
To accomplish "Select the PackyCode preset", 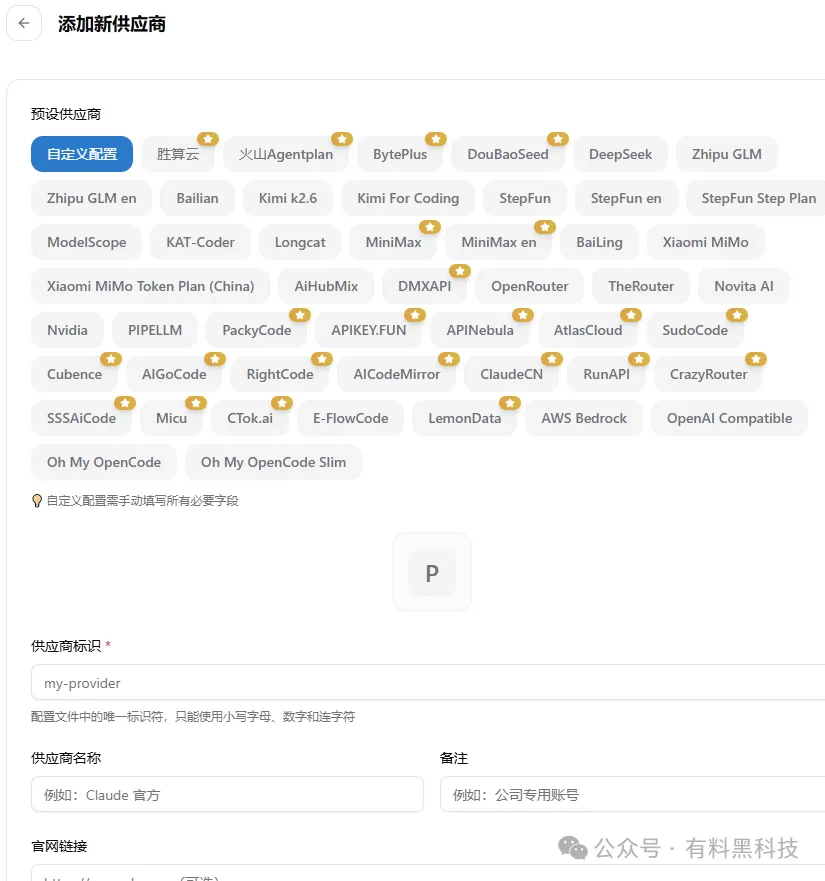I will click(257, 330).
